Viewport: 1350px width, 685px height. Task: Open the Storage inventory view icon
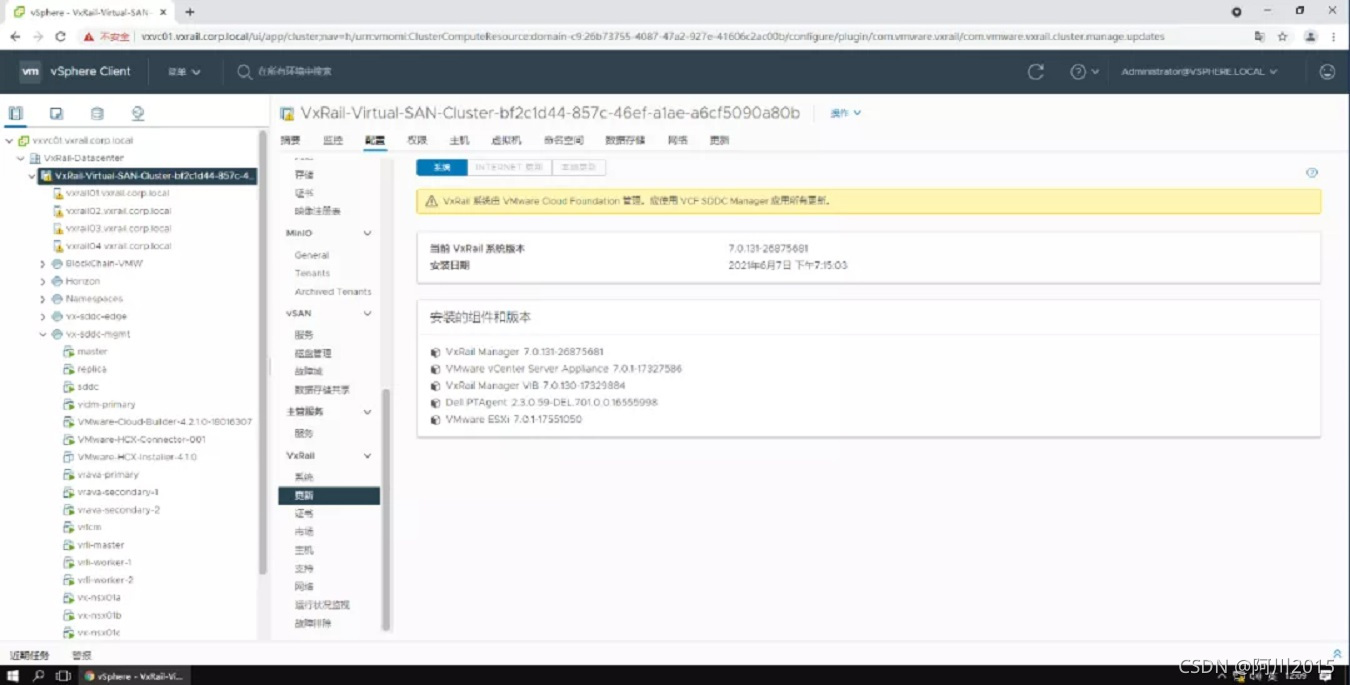97,114
